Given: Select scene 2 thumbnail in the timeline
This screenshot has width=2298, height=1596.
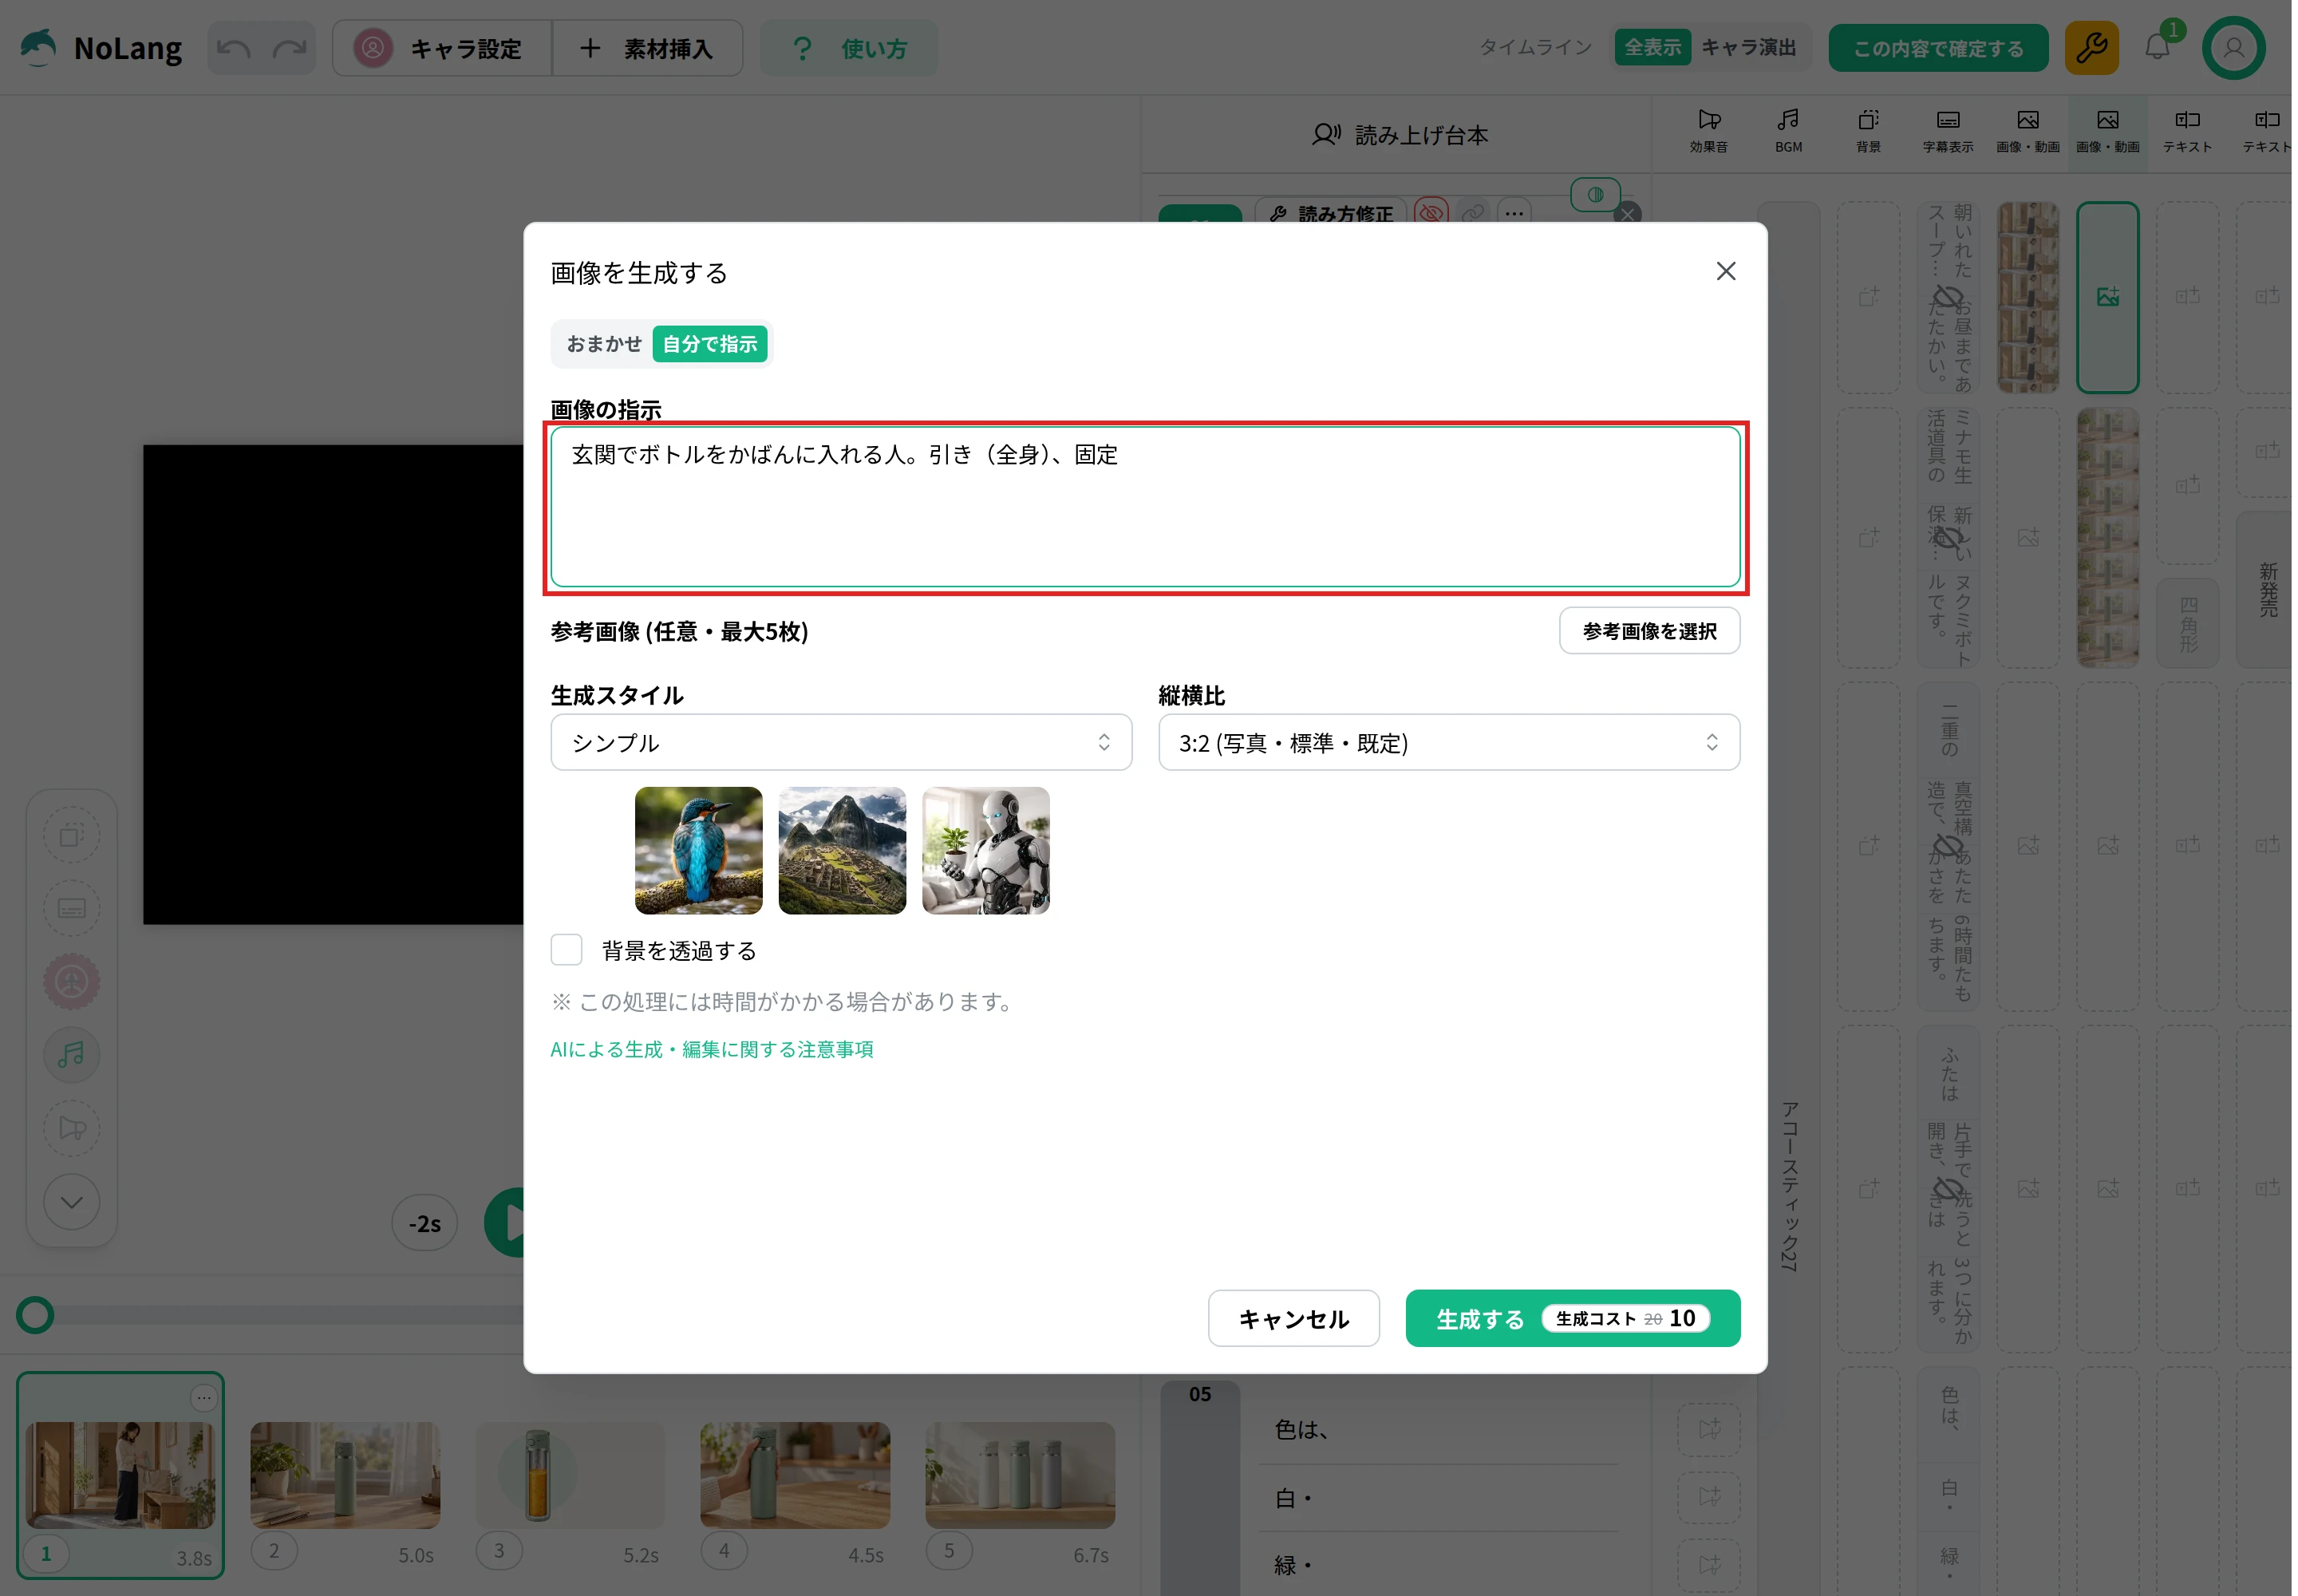Looking at the screenshot, I should tap(345, 1476).
